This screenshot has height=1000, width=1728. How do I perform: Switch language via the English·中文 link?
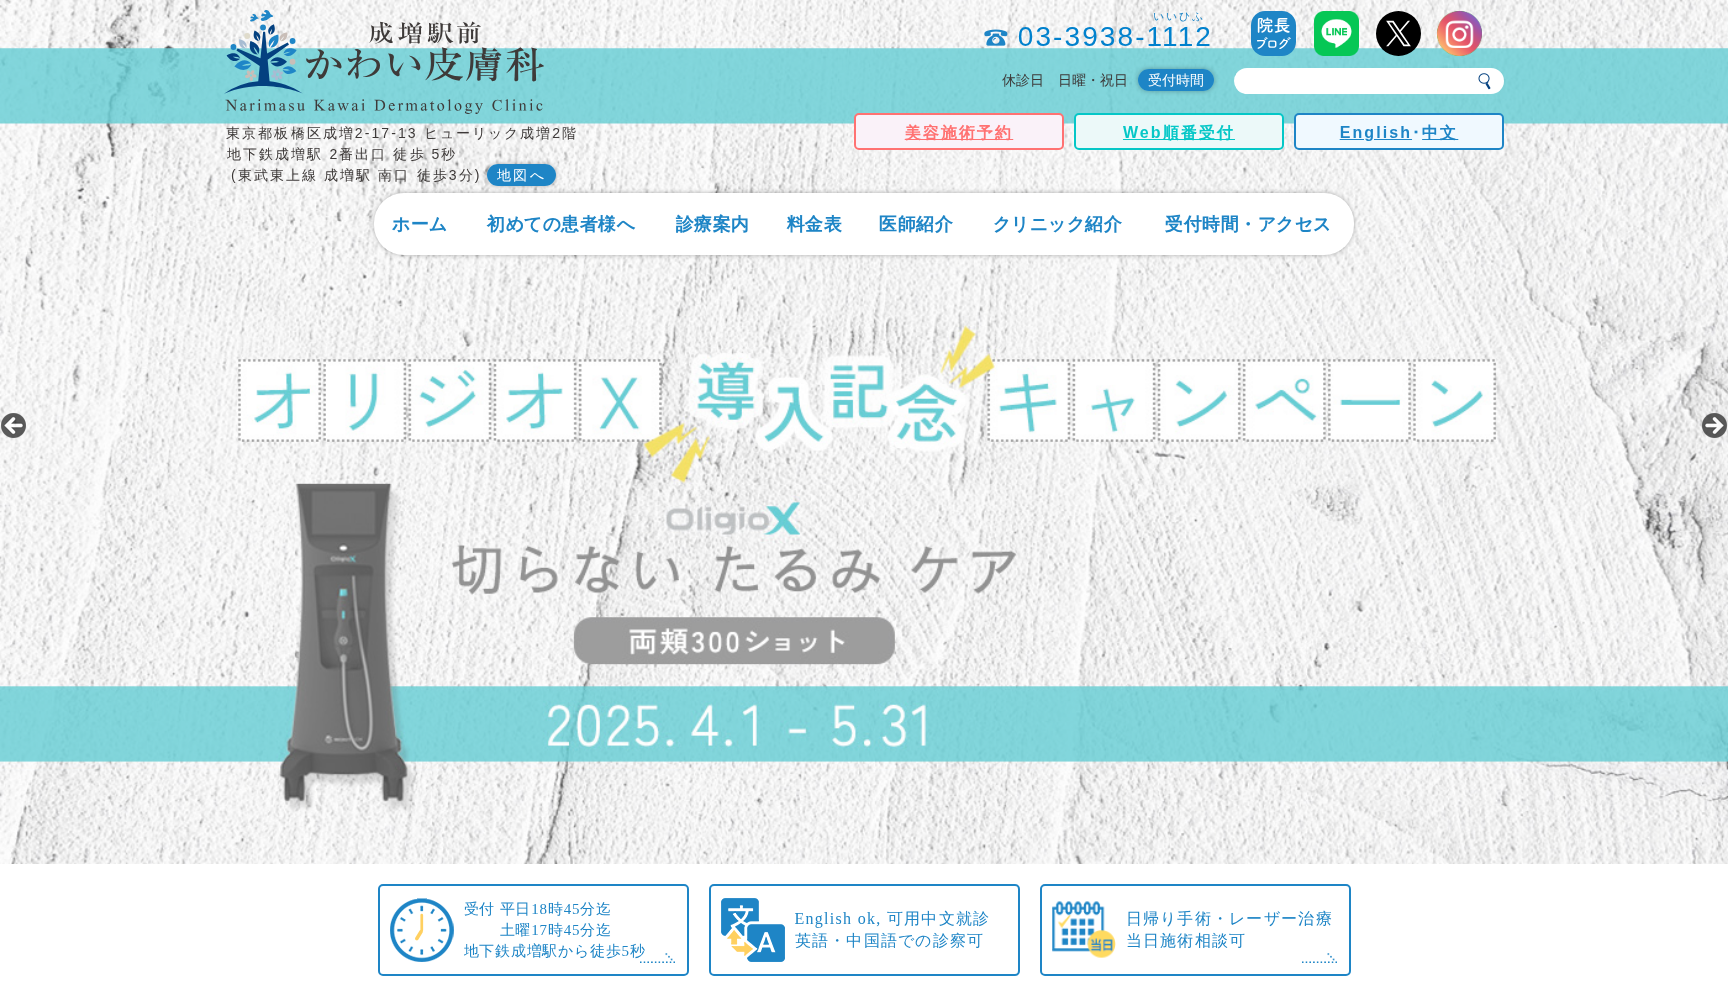(1398, 131)
